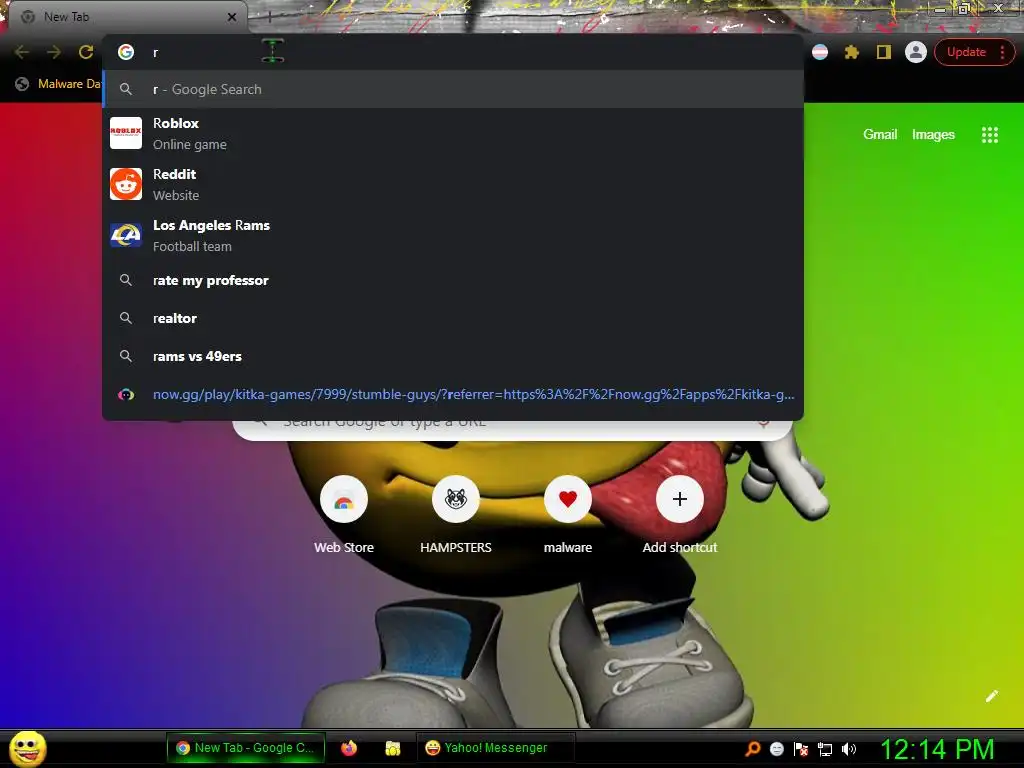Screen dimensions: 1024x768
Task: Click the flag with red X tray icon
Action: point(801,748)
